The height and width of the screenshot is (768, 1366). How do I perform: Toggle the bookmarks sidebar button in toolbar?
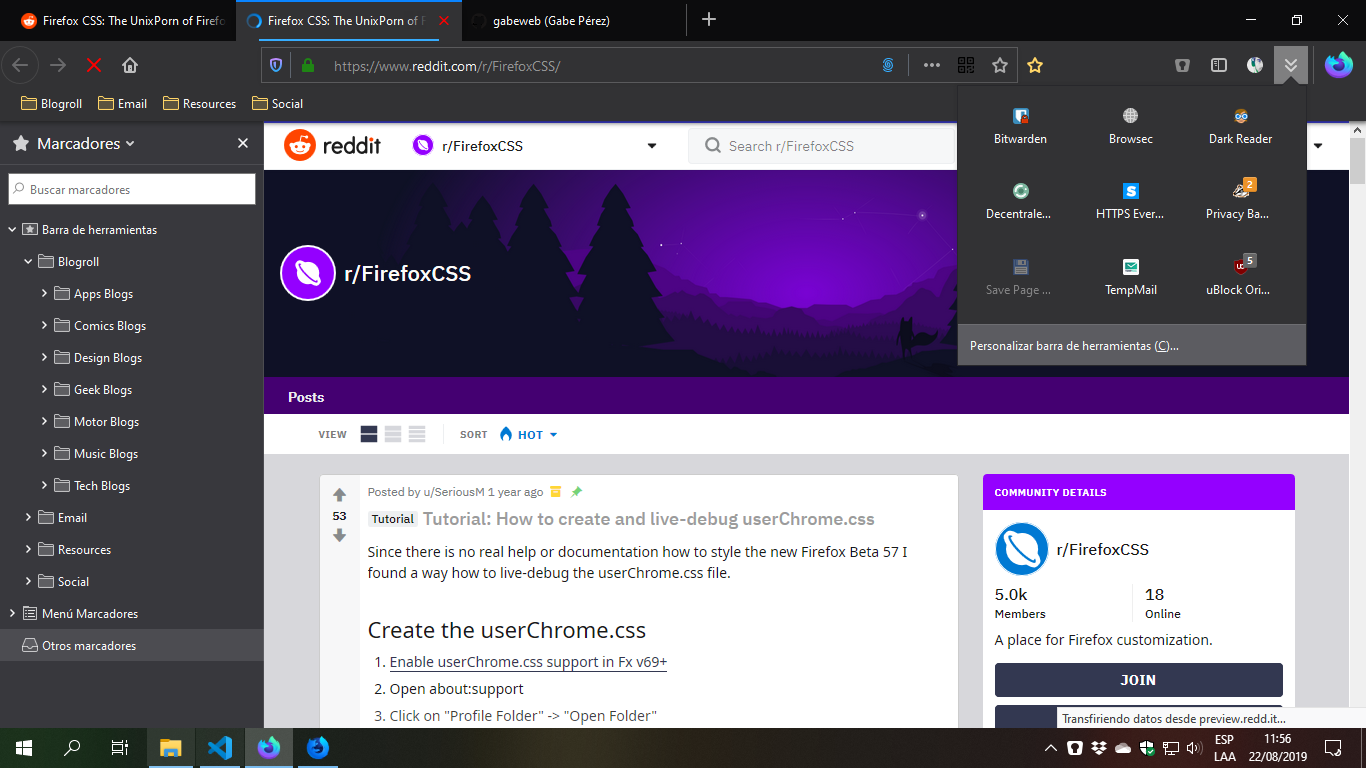click(x=1219, y=65)
